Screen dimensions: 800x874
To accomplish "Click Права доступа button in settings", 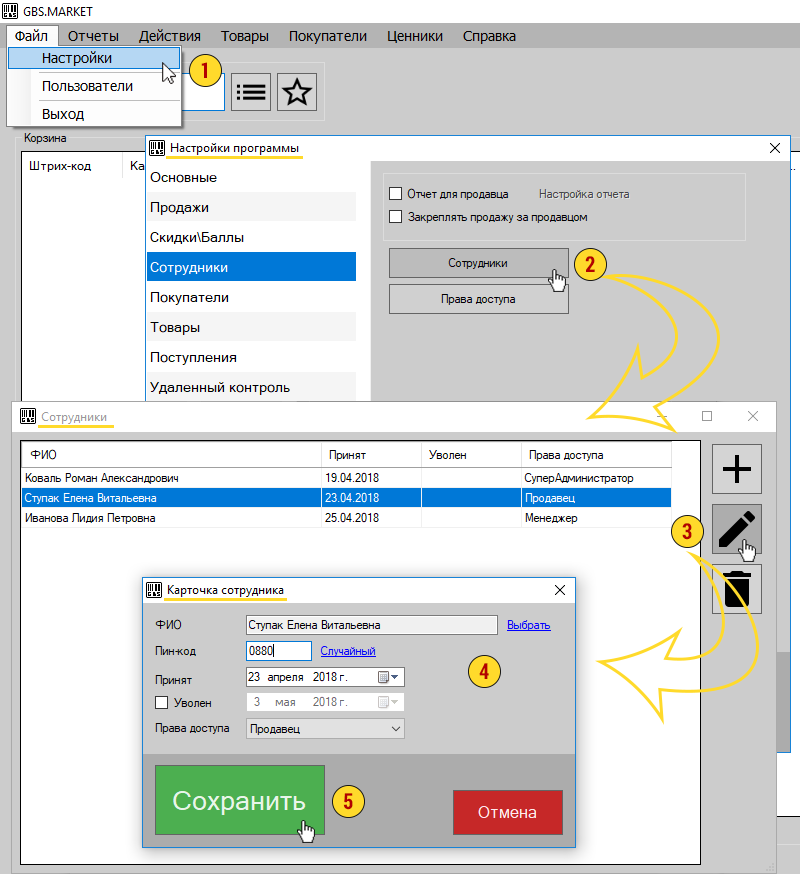I will click(x=478, y=299).
